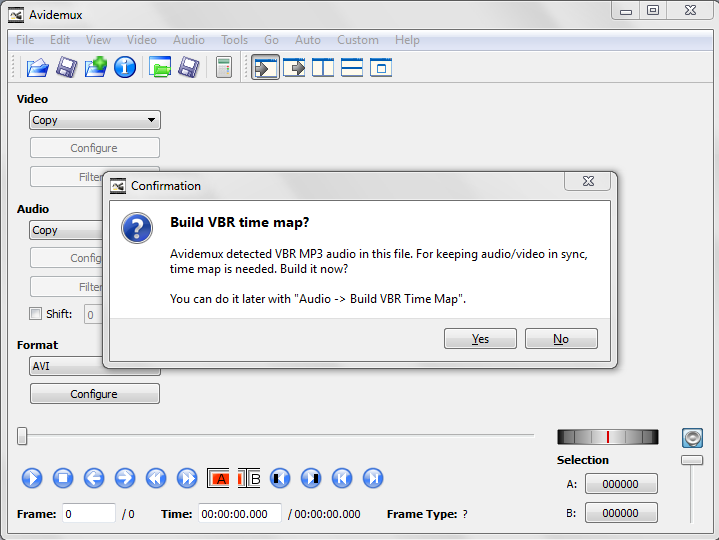Select side-by-side preview layout icon

click(323, 68)
